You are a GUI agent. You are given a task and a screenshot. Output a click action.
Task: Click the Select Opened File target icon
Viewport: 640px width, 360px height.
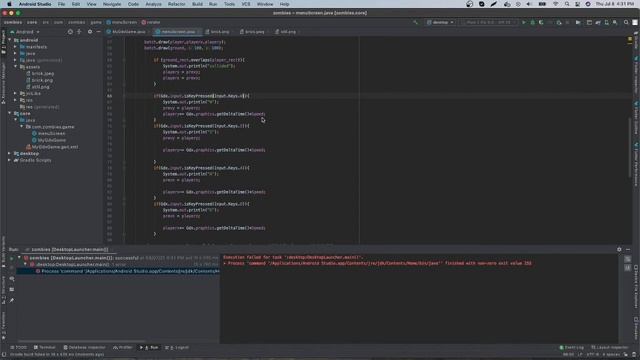[70, 32]
